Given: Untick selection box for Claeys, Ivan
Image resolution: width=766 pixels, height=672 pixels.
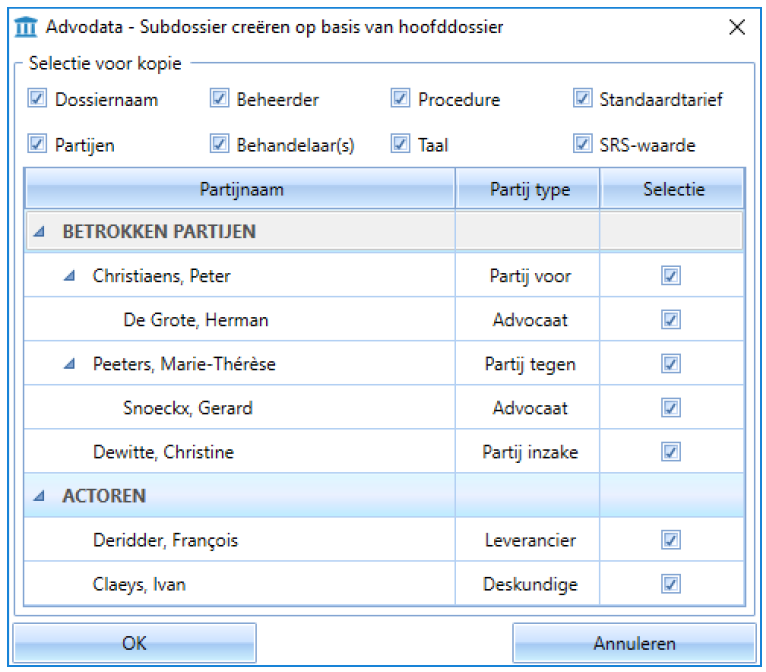Looking at the screenshot, I should [x=671, y=584].
